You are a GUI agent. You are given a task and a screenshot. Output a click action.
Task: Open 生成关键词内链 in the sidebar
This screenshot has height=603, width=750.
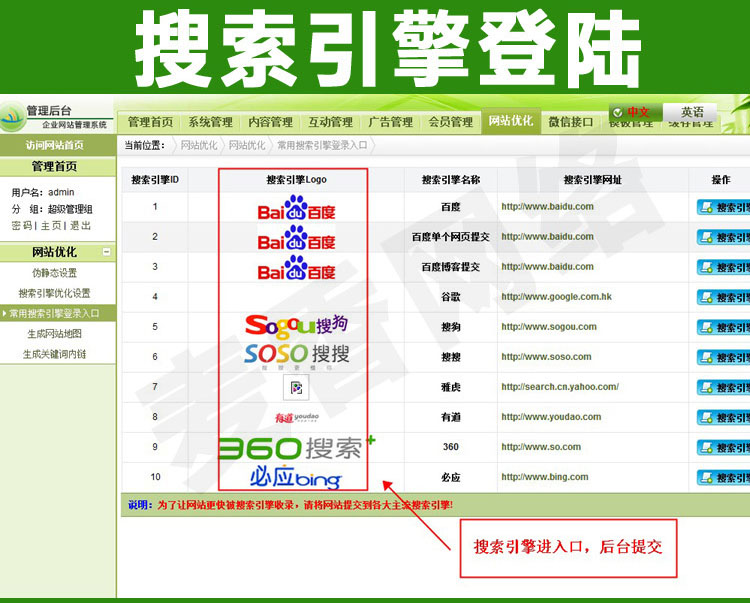pos(55,354)
